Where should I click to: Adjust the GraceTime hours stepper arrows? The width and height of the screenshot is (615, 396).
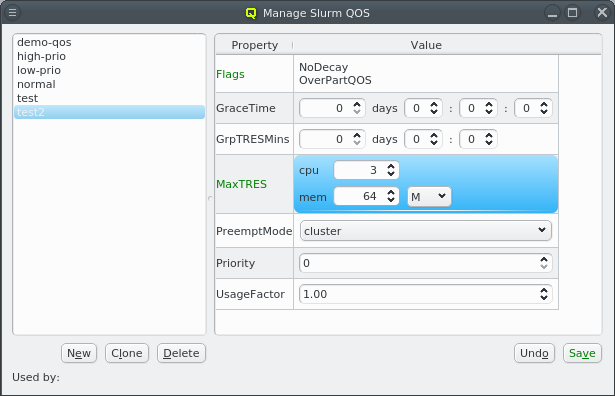[x=434, y=108]
